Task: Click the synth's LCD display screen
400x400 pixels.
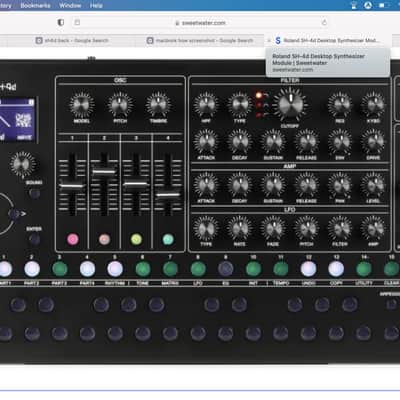Action: pyautogui.click(x=17, y=120)
